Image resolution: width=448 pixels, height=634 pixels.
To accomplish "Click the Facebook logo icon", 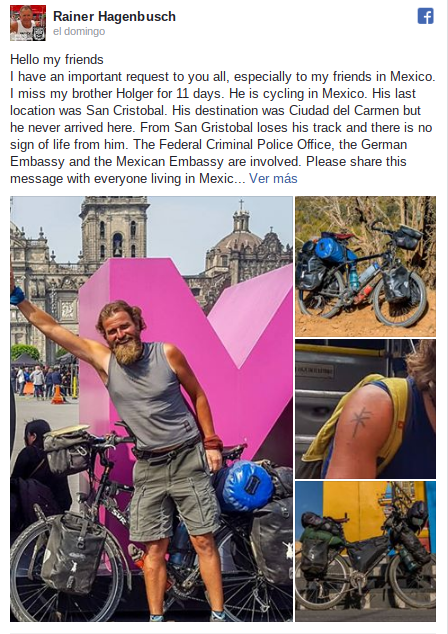I will pos(426,16).
